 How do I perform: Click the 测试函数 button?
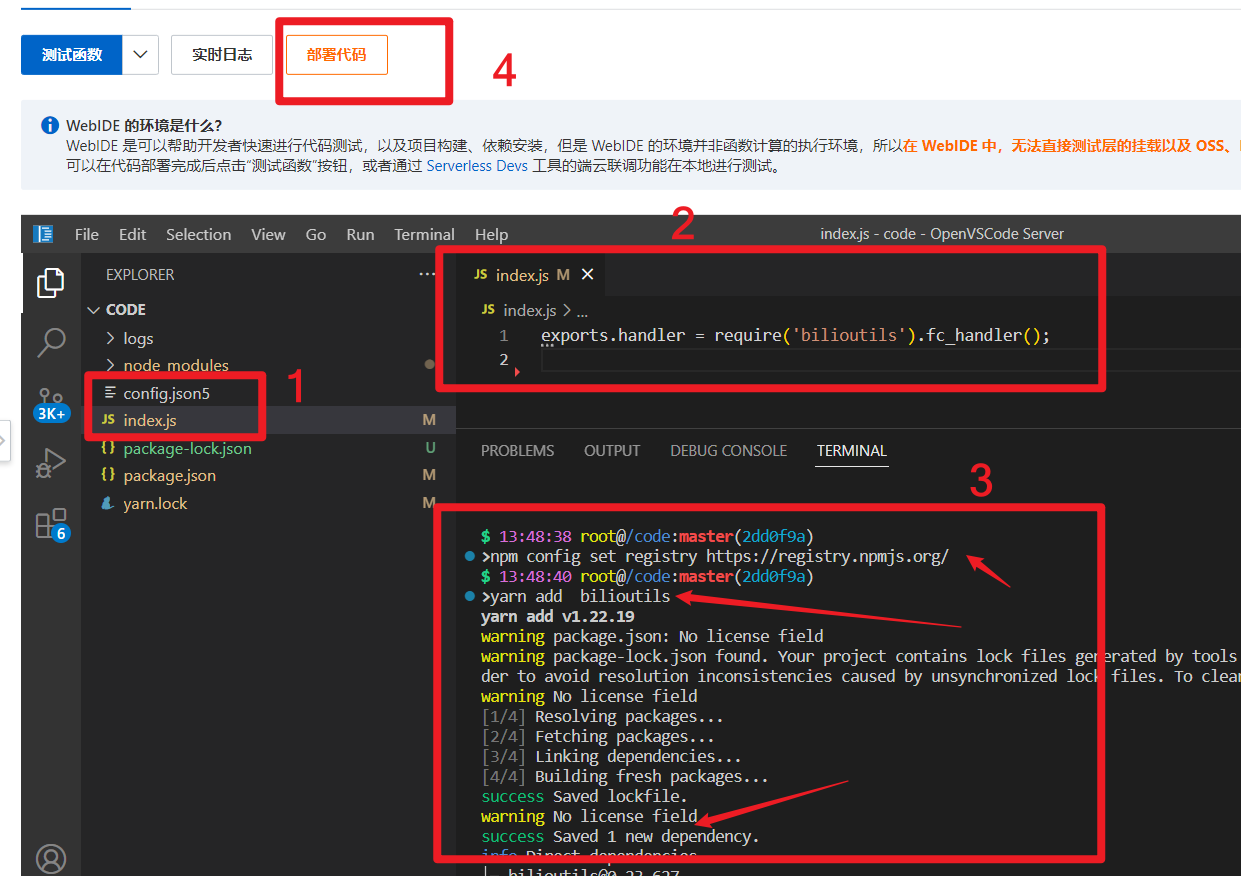coord(72,55)
